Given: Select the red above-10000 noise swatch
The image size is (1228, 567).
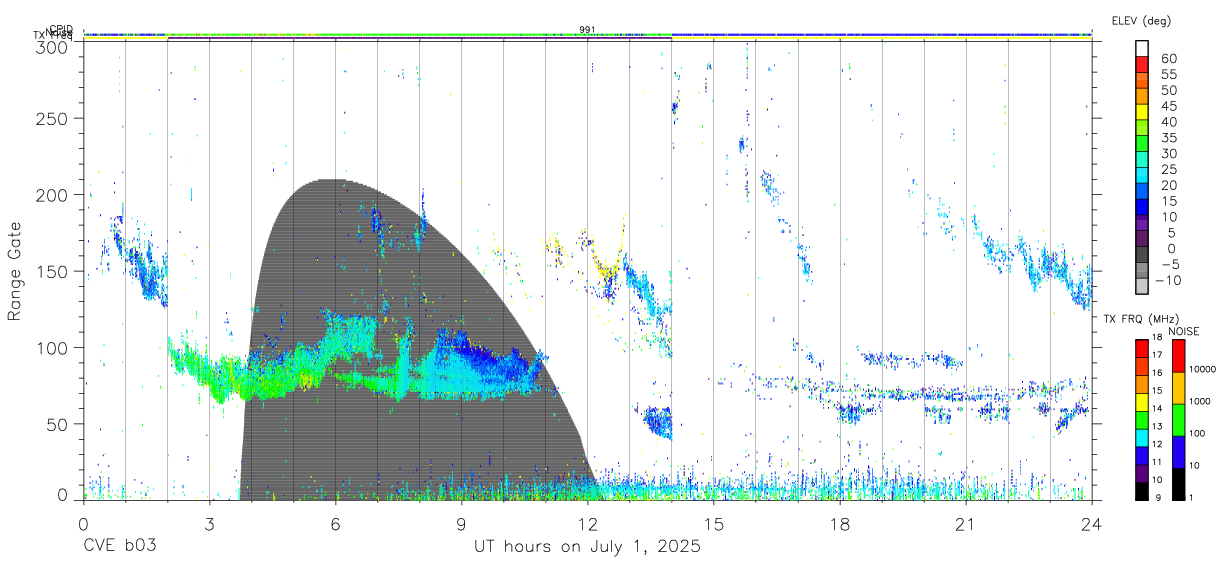Looking at the screenshot, I should (1179, 356).
